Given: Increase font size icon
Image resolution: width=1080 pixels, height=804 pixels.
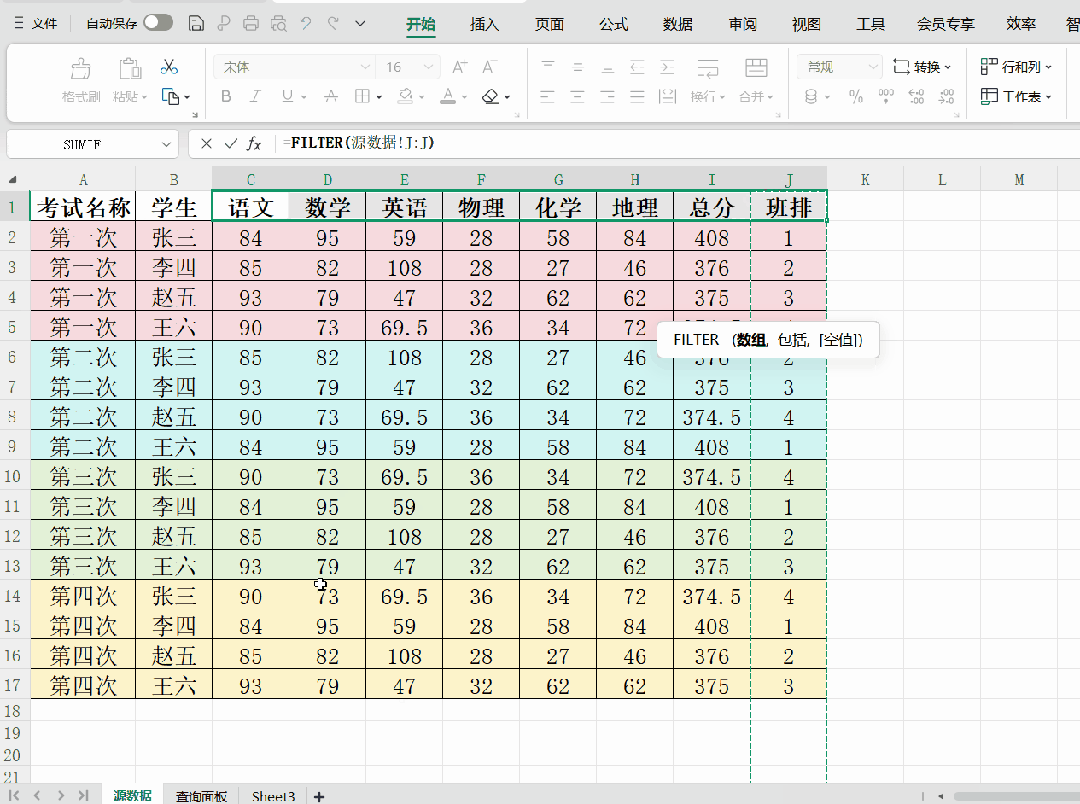Looking at the screenshot, I should click(x=459, y=67).
